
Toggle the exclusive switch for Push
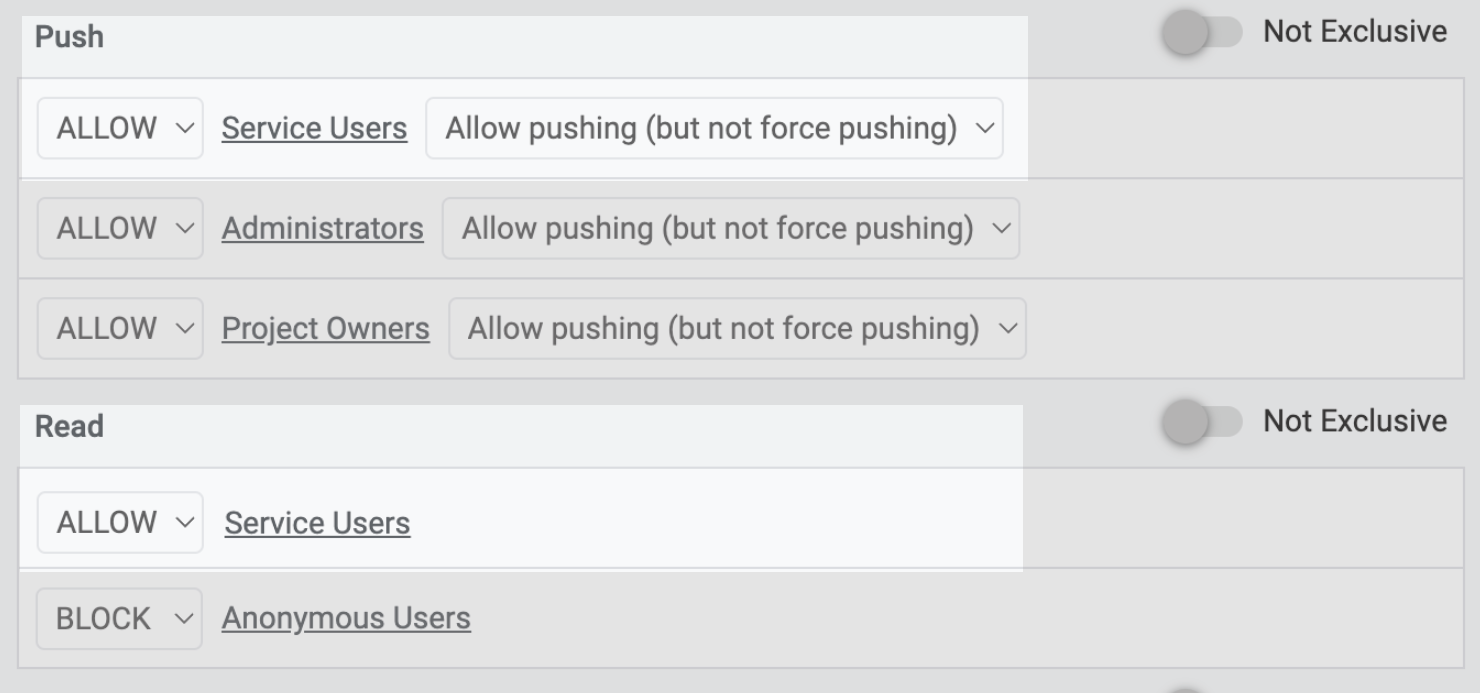pyautogui.click(x=1200, y=33)
